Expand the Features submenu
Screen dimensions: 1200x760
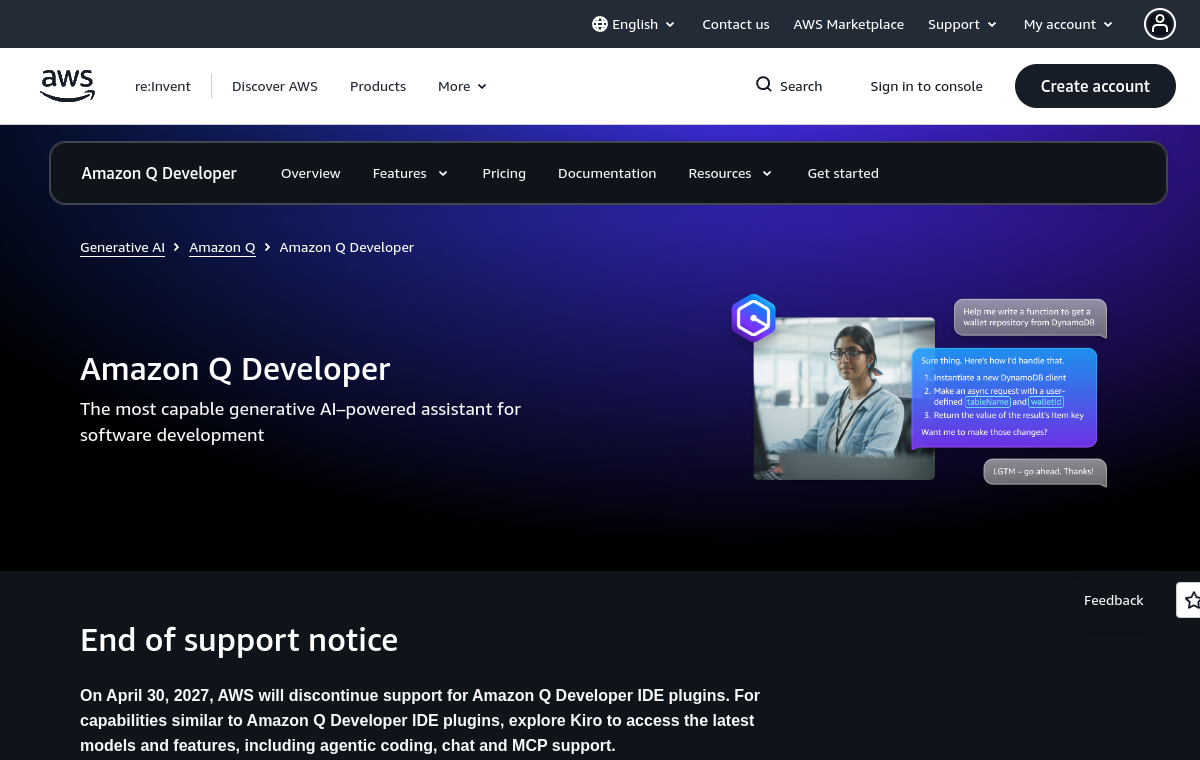tap(410, 173)
